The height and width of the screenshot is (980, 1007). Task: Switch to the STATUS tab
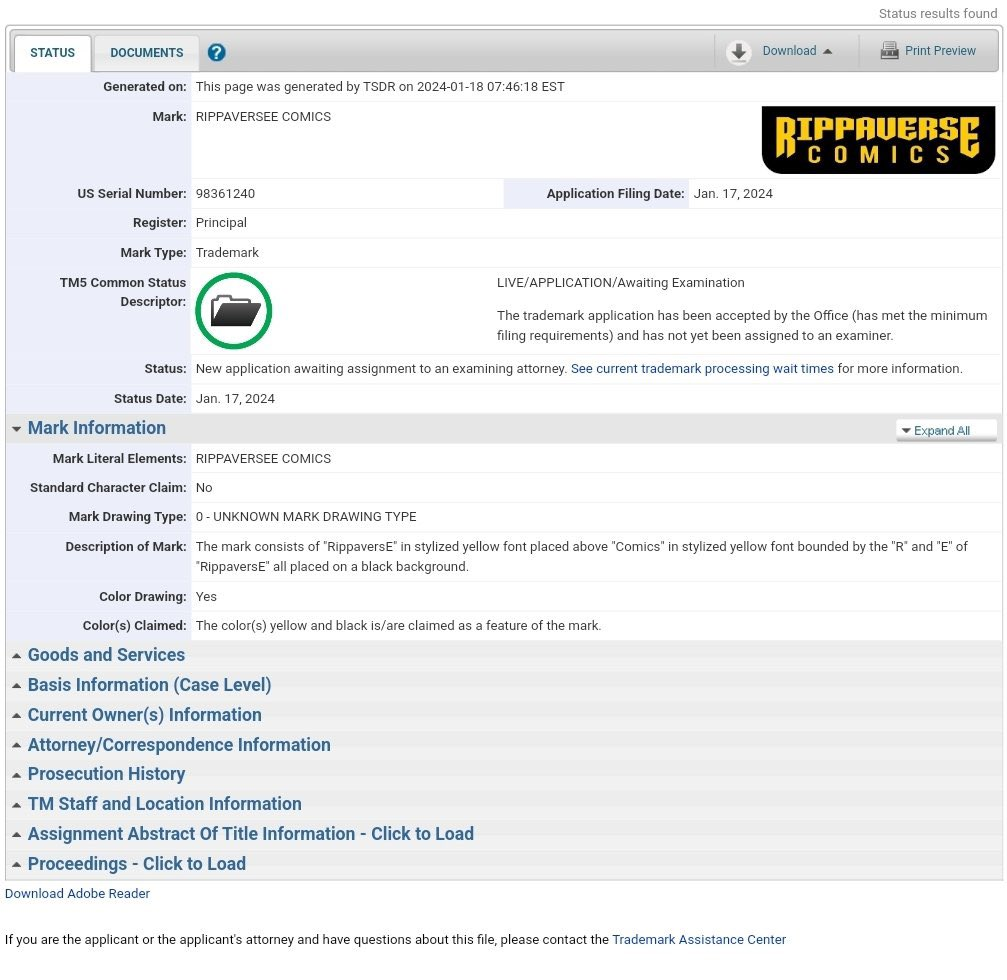click(52, 53)
